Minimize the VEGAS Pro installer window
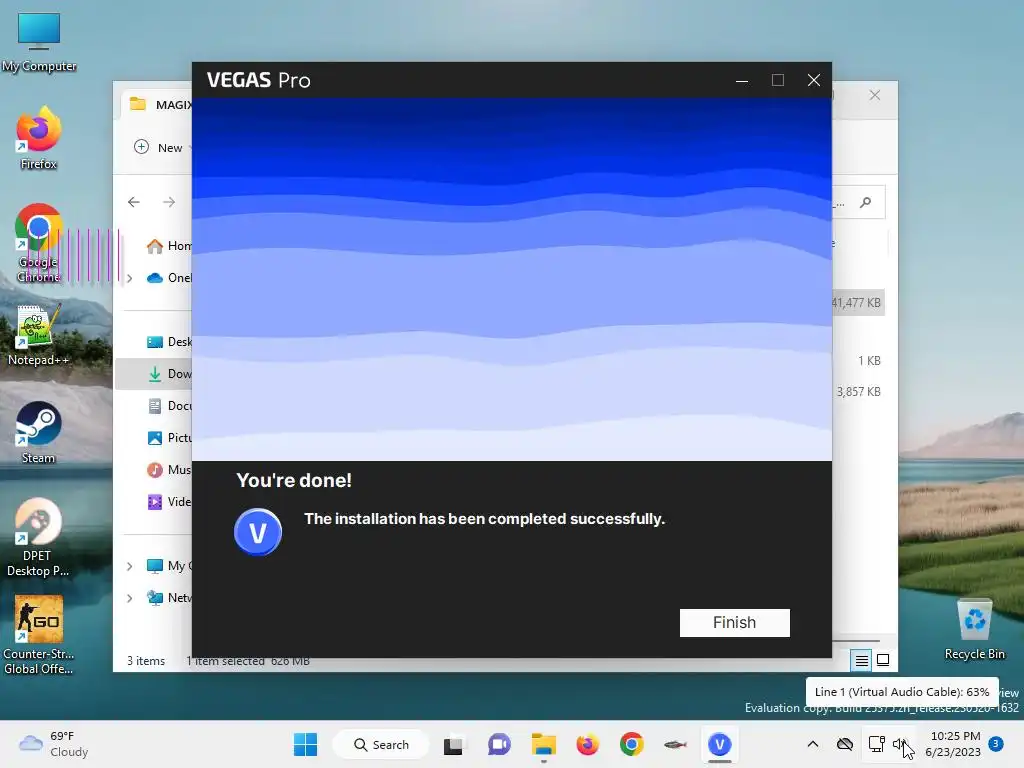Image resolution: width=1024 pixels, height=768 pixels. pyautogui.click(x=742, y=80)
